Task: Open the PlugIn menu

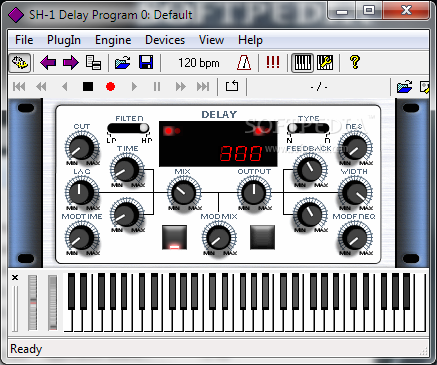Action: pos(64,40)
